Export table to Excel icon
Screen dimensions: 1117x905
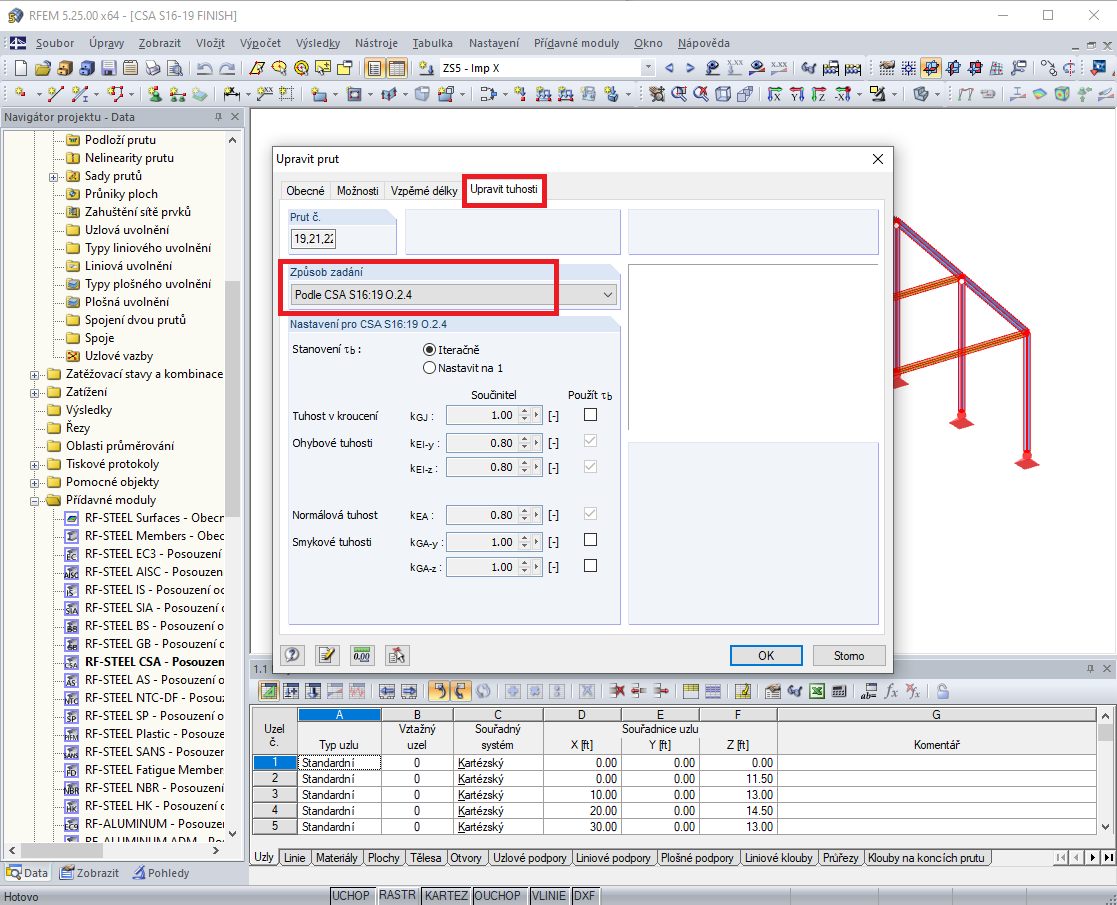tap(817, 691)
